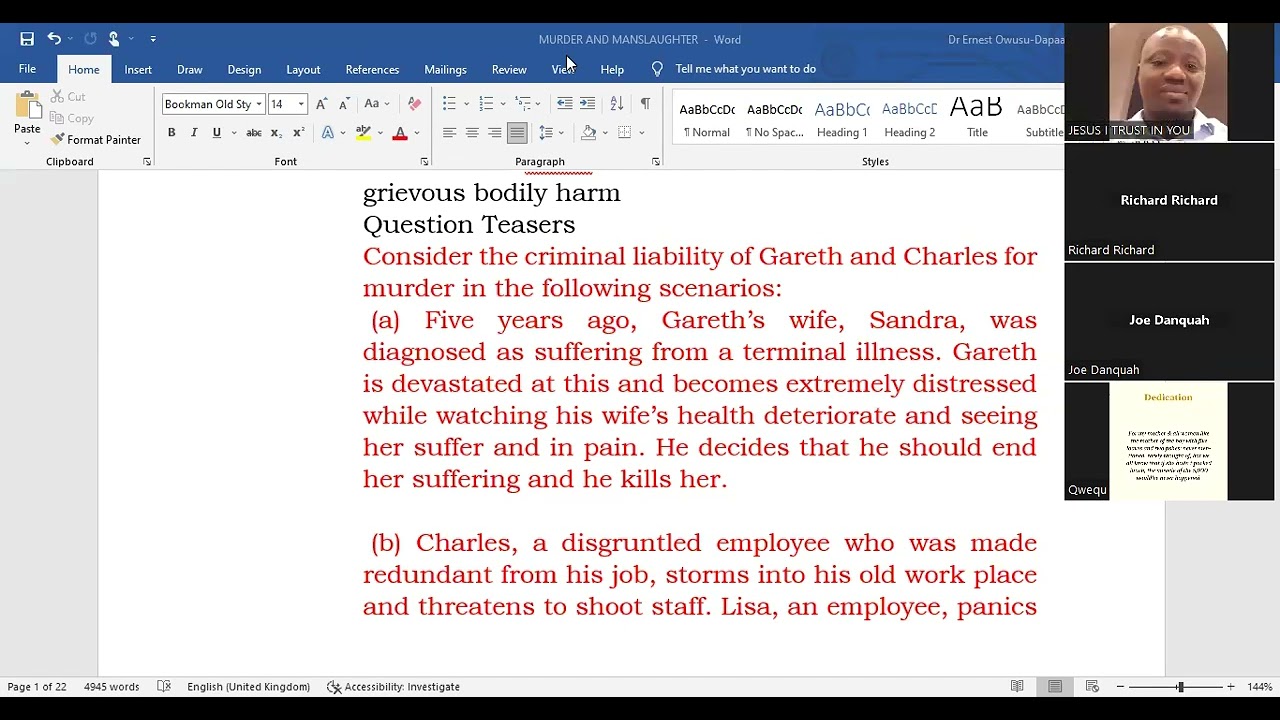
Task: Clear all formatting with the eraser icon
Action: pyautogui.click(x=415, y=104)
